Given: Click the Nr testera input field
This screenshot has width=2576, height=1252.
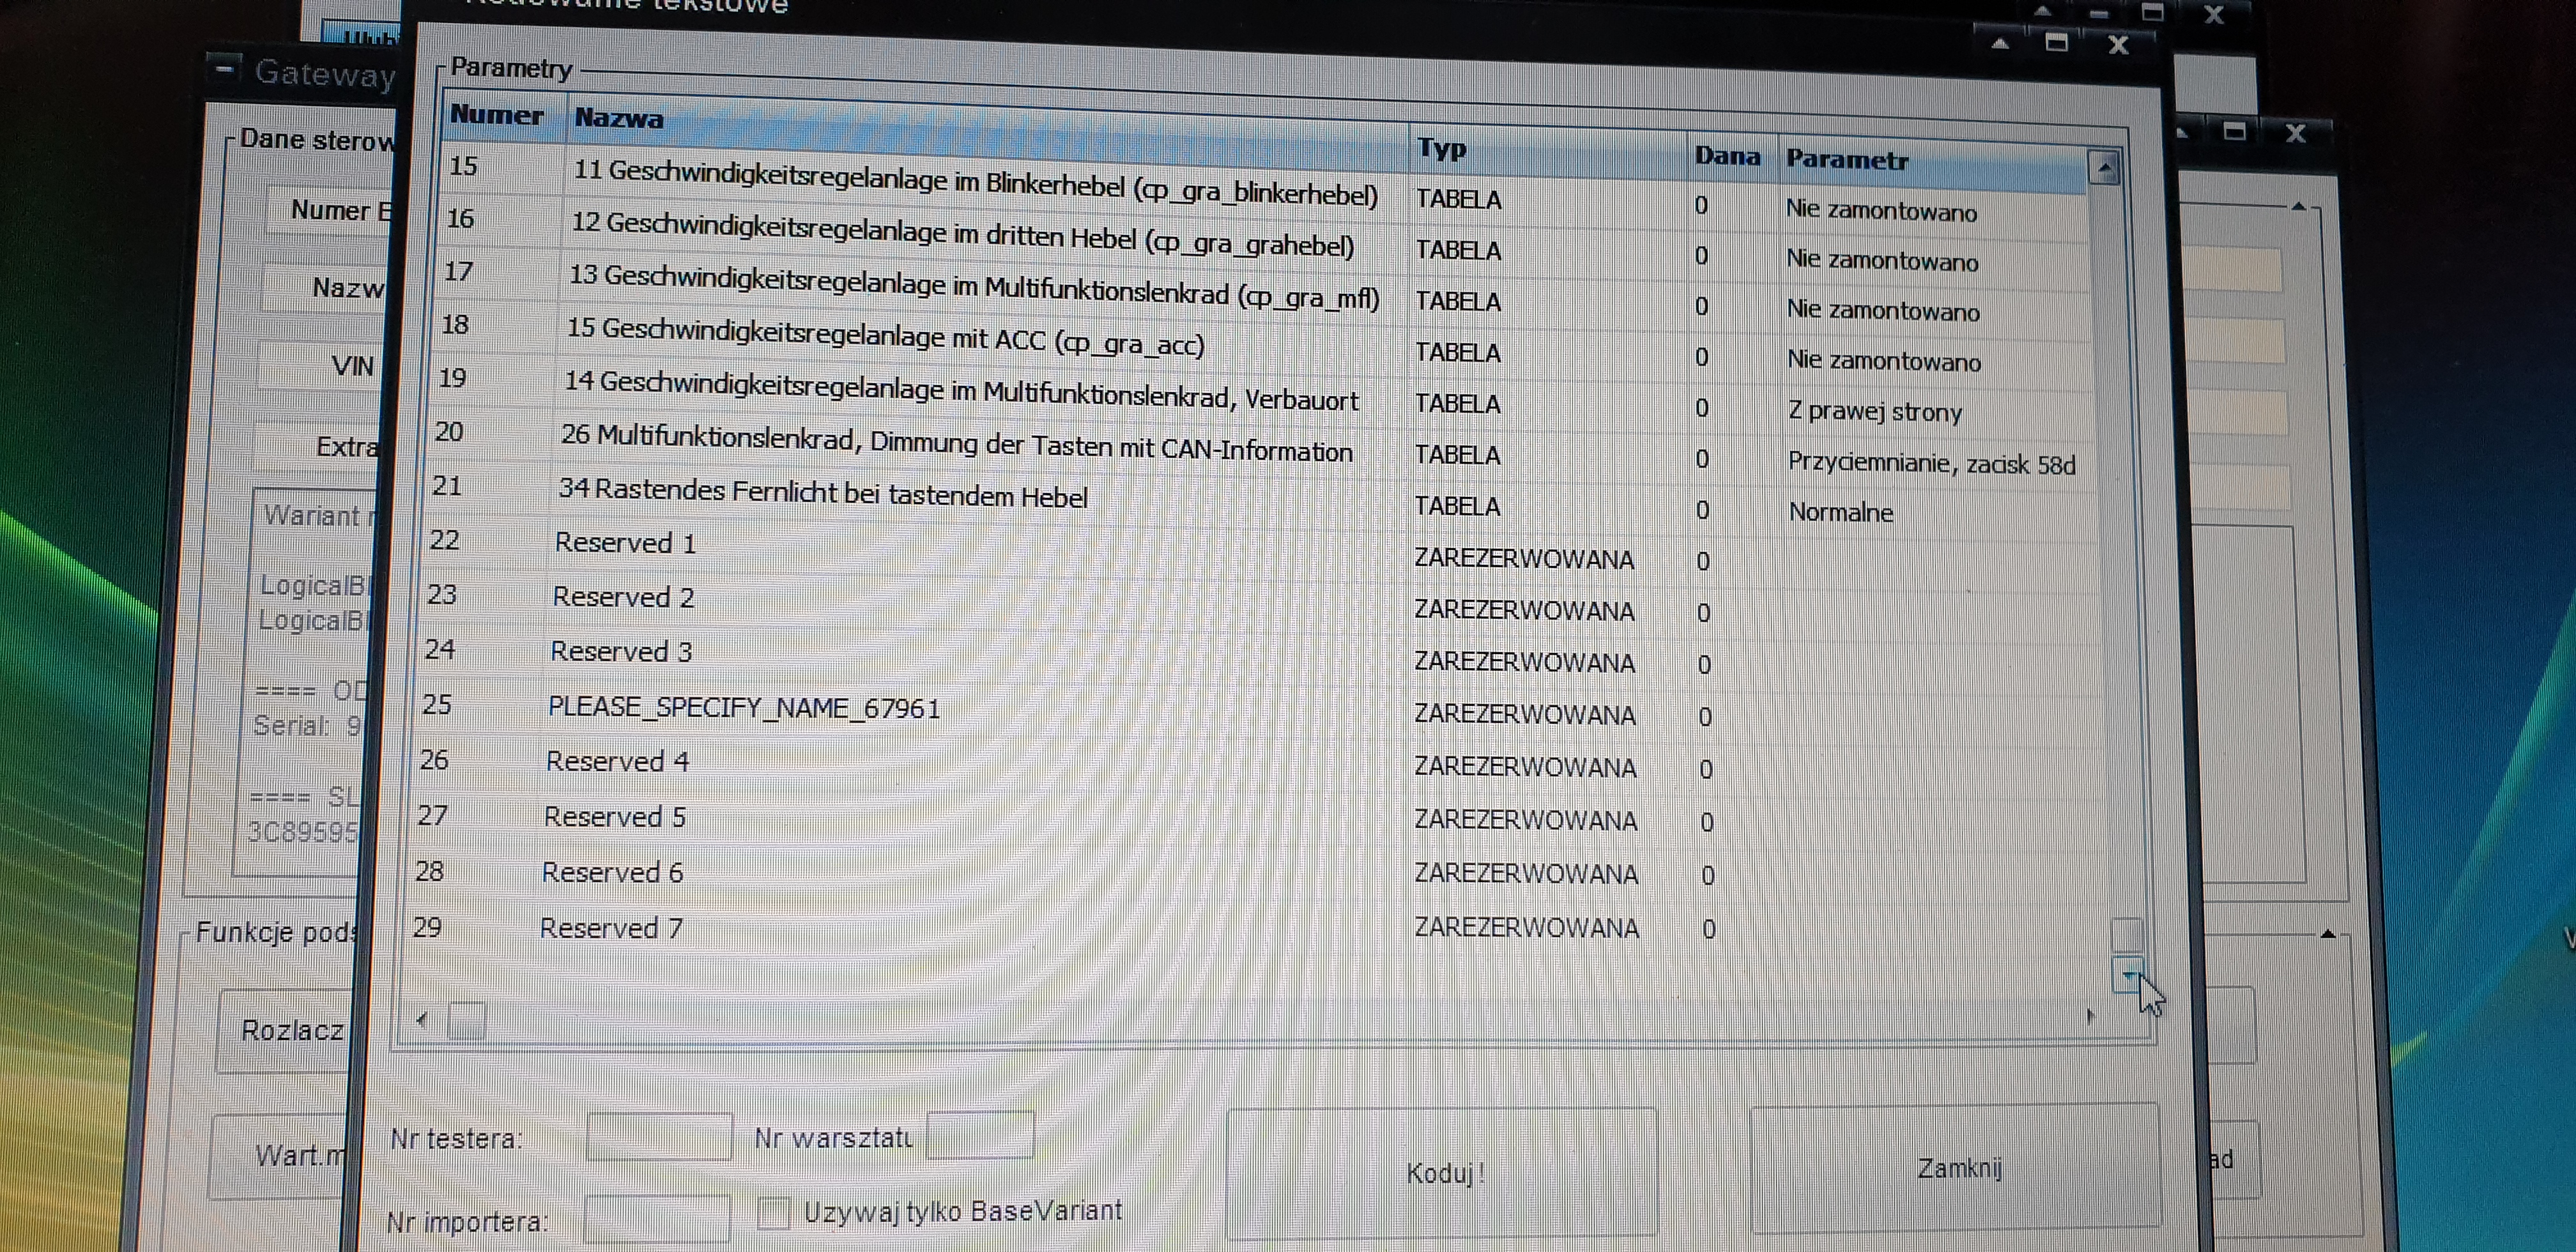Looking at the screenshot, I should pyautogui.click(x=659, y=1137).
